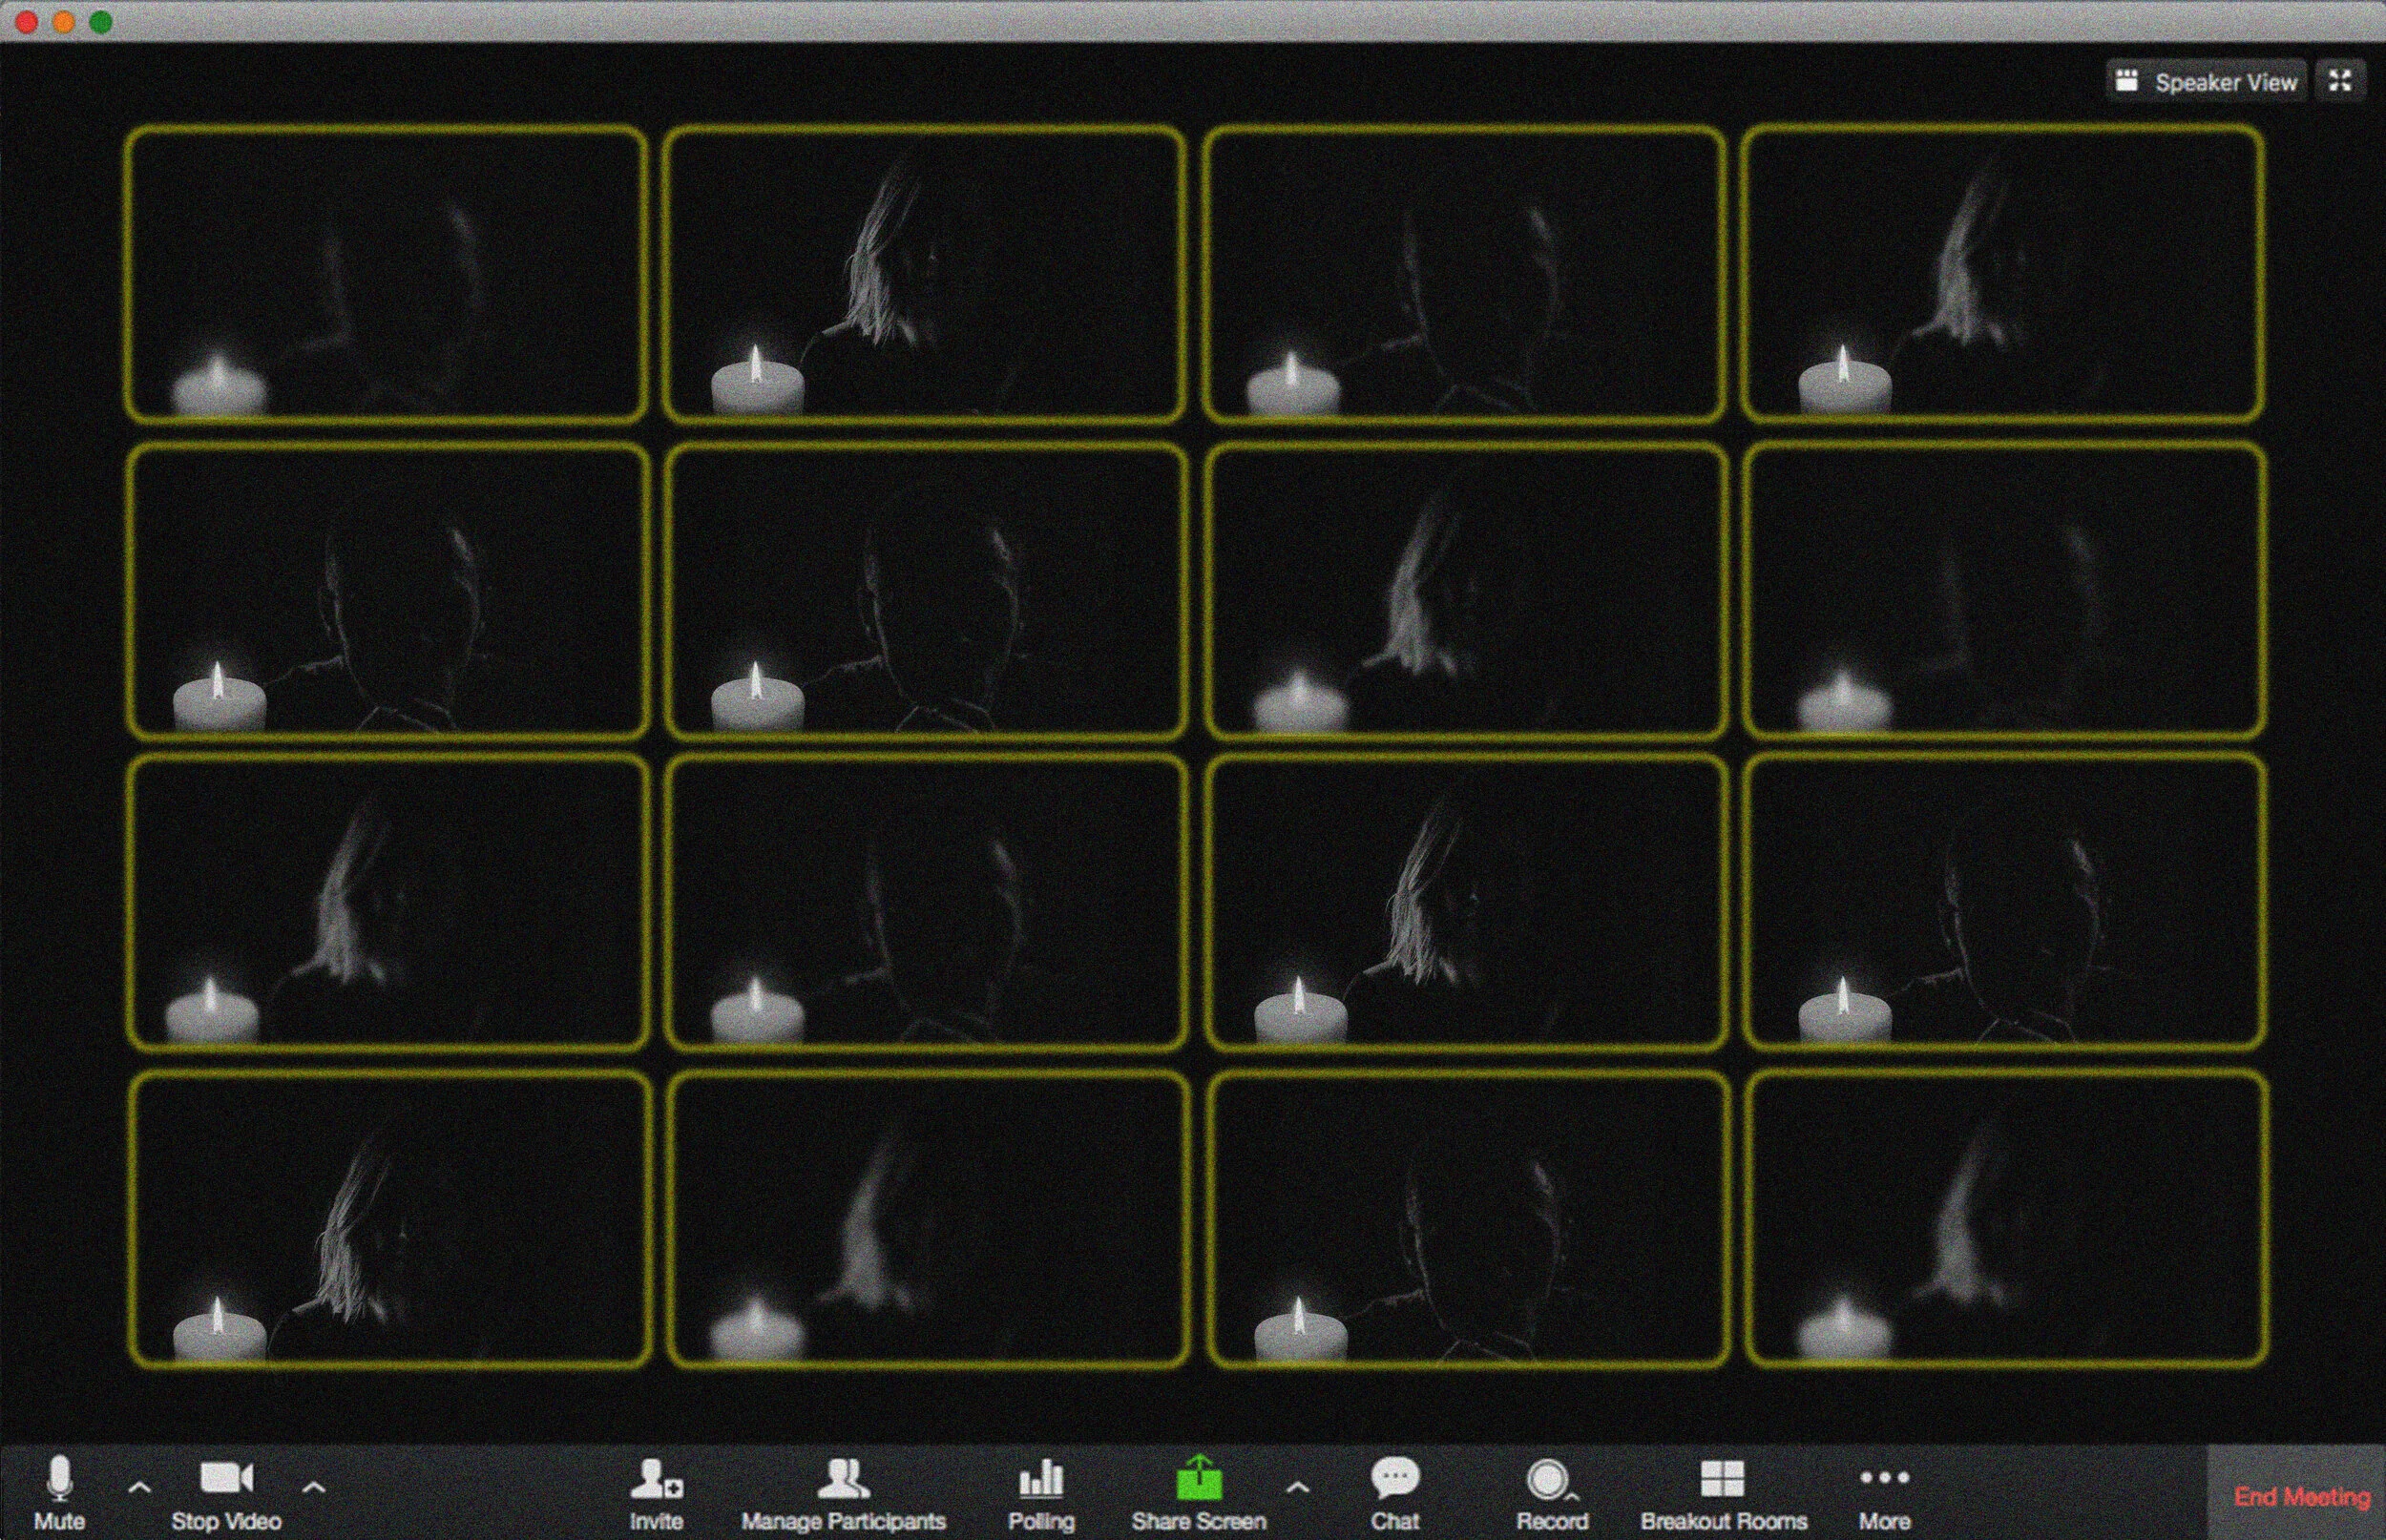Select second video tile in top row
Screen dimensions: 2386x1540
coord(924,273)
